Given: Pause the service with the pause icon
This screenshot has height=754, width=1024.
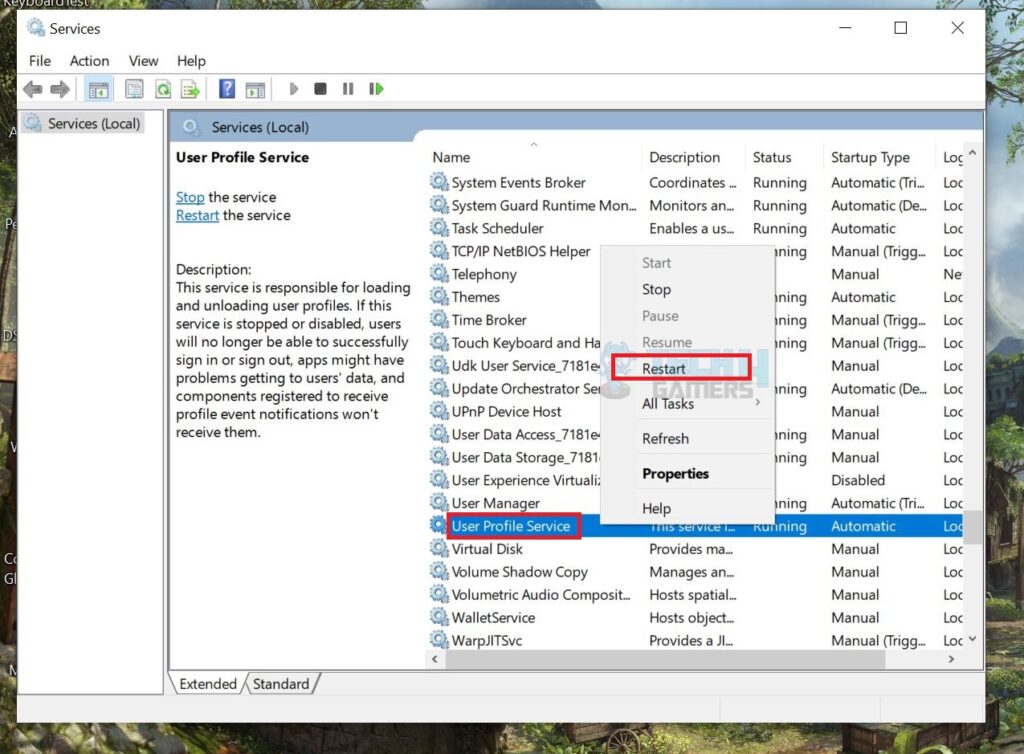Looking at the screenshot, I should (348, 89).
